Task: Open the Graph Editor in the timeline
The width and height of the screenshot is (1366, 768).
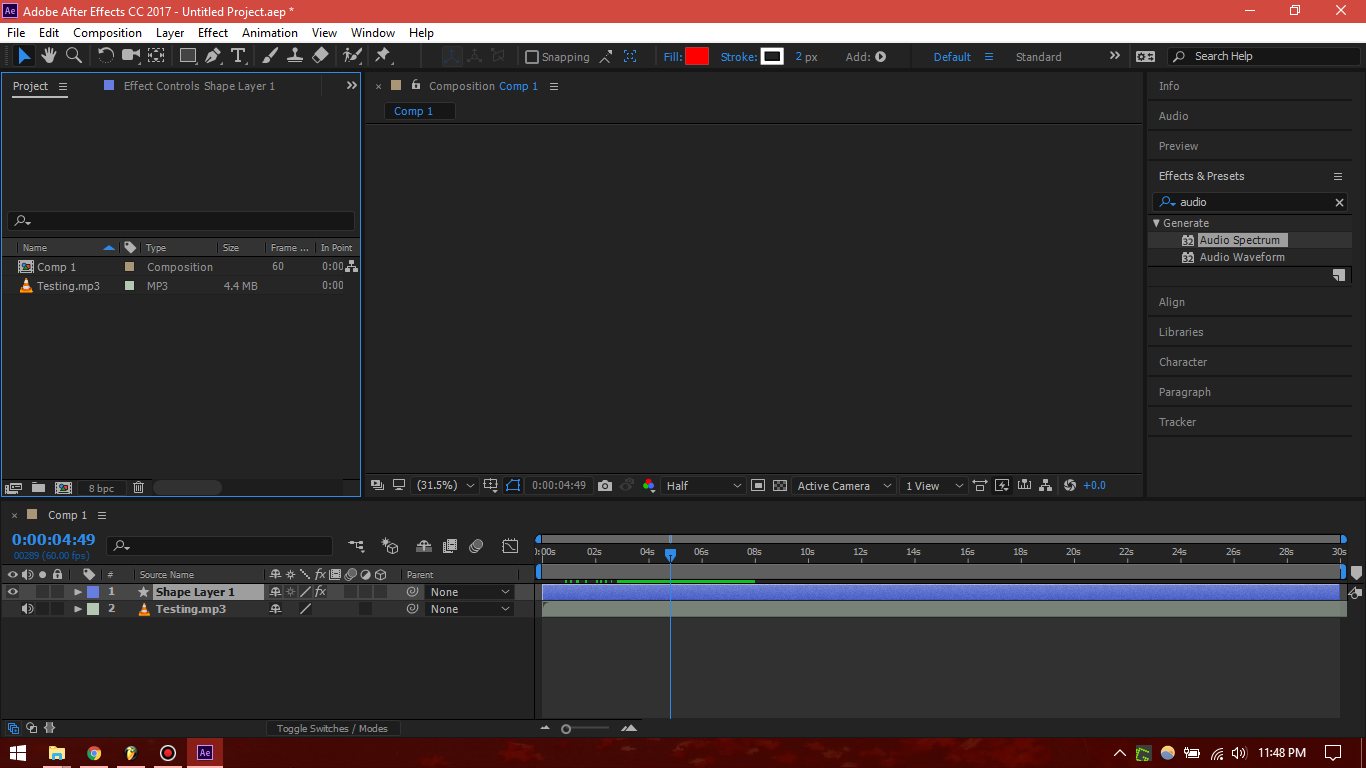Action: point(510,546)
